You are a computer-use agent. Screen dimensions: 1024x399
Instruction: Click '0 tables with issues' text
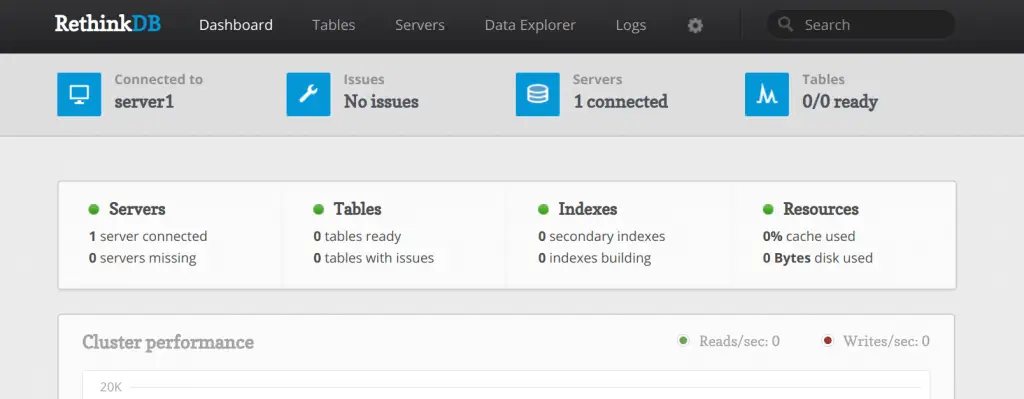(374, 258)
